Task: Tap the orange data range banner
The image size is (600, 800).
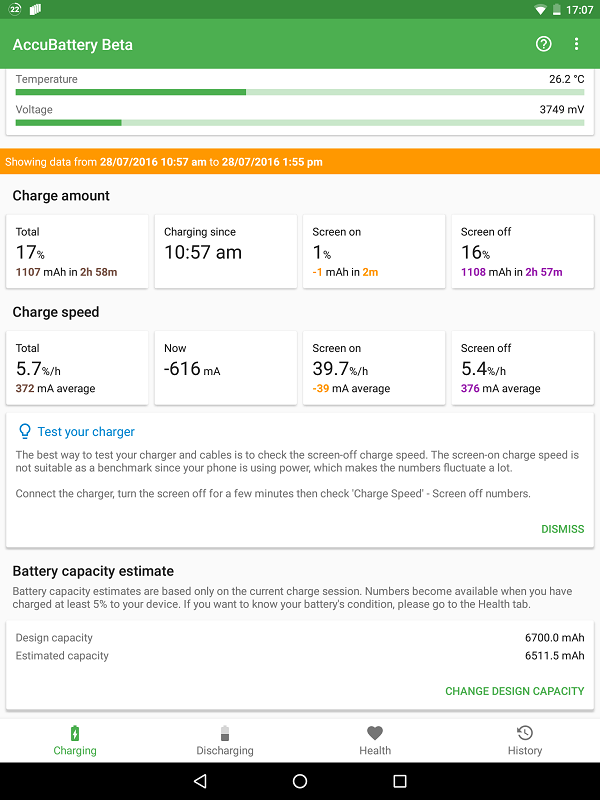Action: click(300, 162)
